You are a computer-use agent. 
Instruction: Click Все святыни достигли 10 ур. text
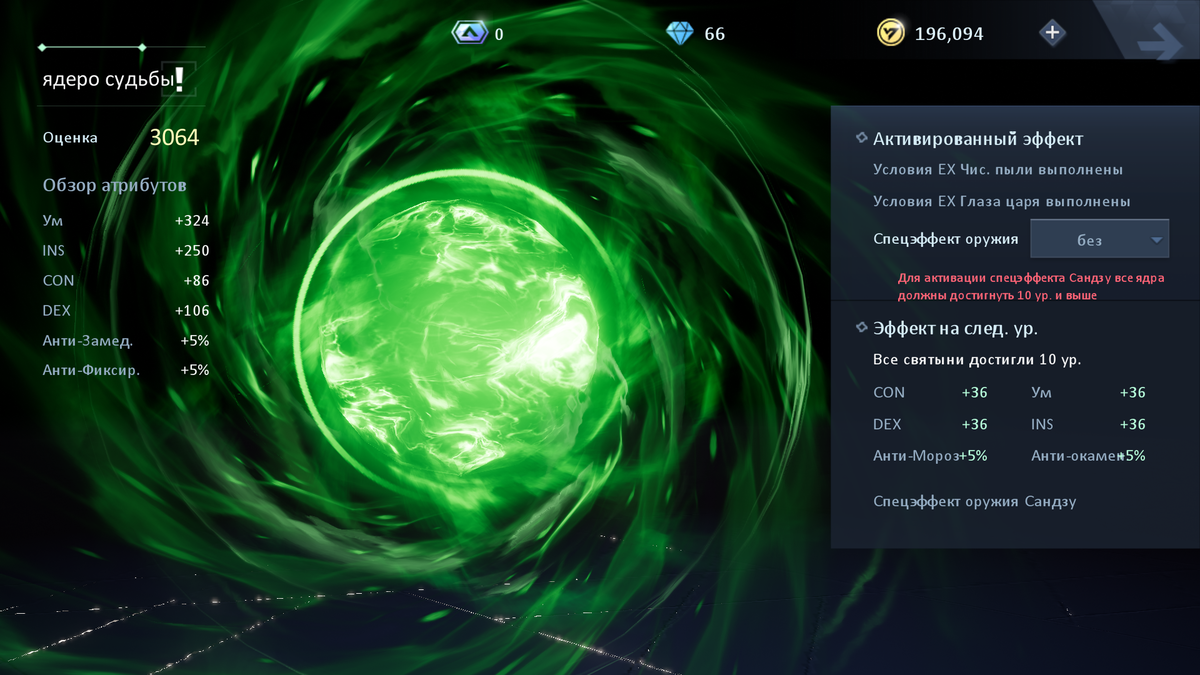click(x=977, y=359)
